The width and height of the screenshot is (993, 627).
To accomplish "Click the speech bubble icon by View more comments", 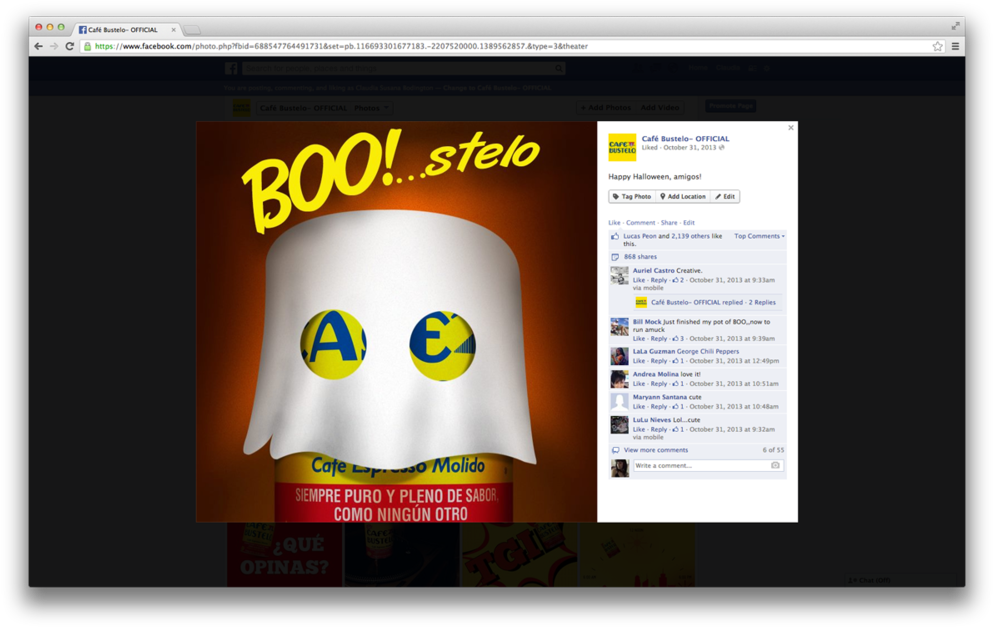I will [x=615, y=450].
